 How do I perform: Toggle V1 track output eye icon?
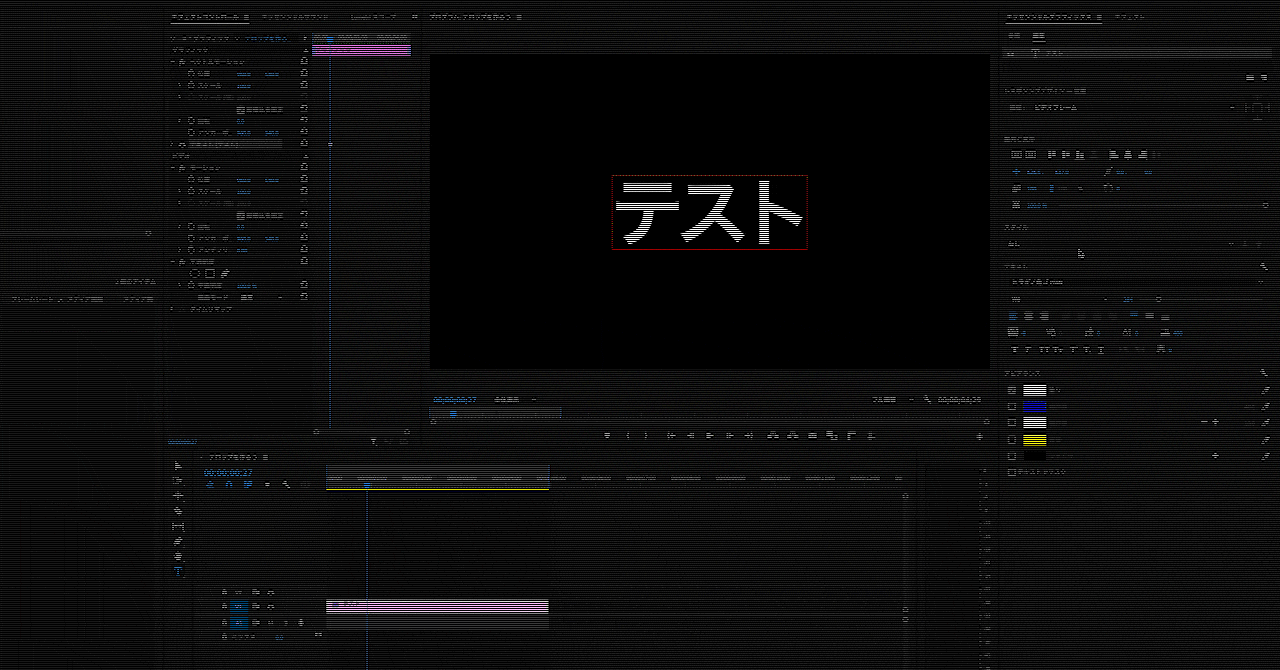270,606
